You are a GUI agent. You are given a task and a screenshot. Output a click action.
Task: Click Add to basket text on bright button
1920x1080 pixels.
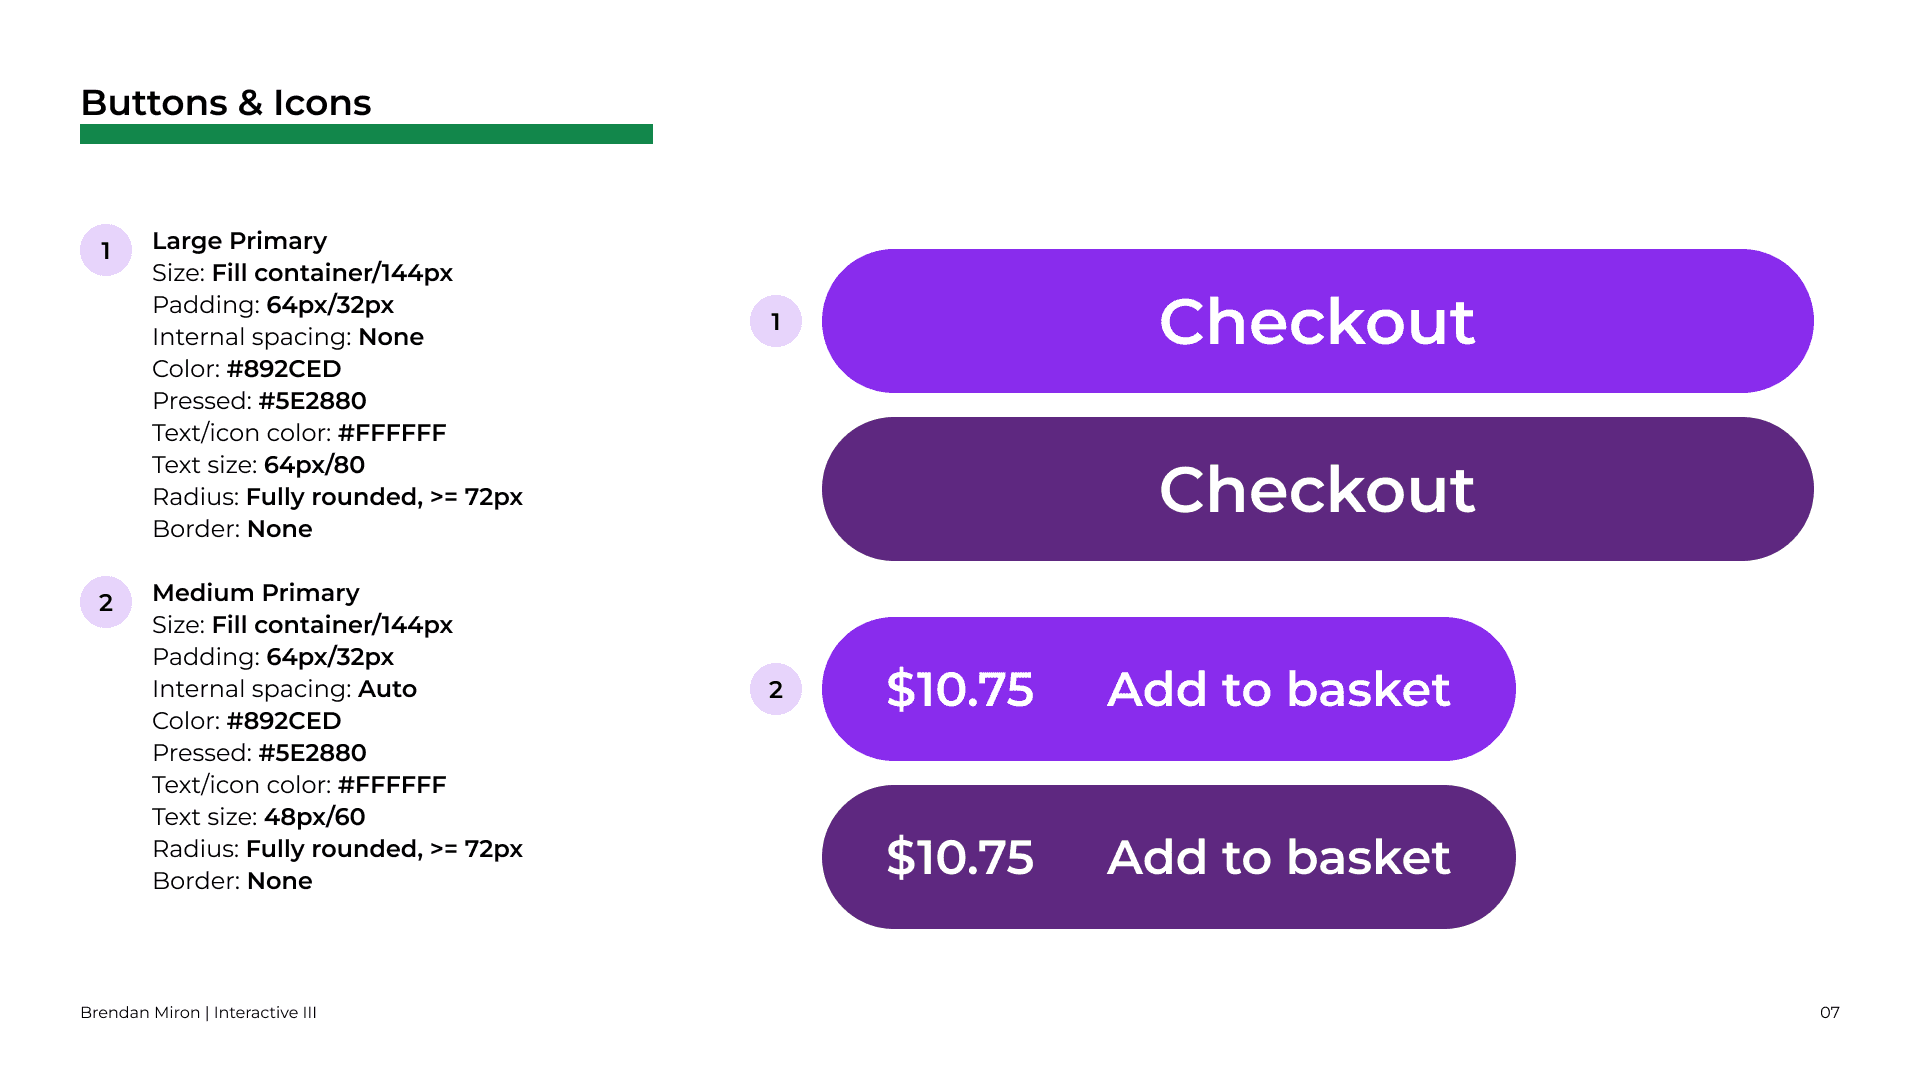coord(1278,689)
